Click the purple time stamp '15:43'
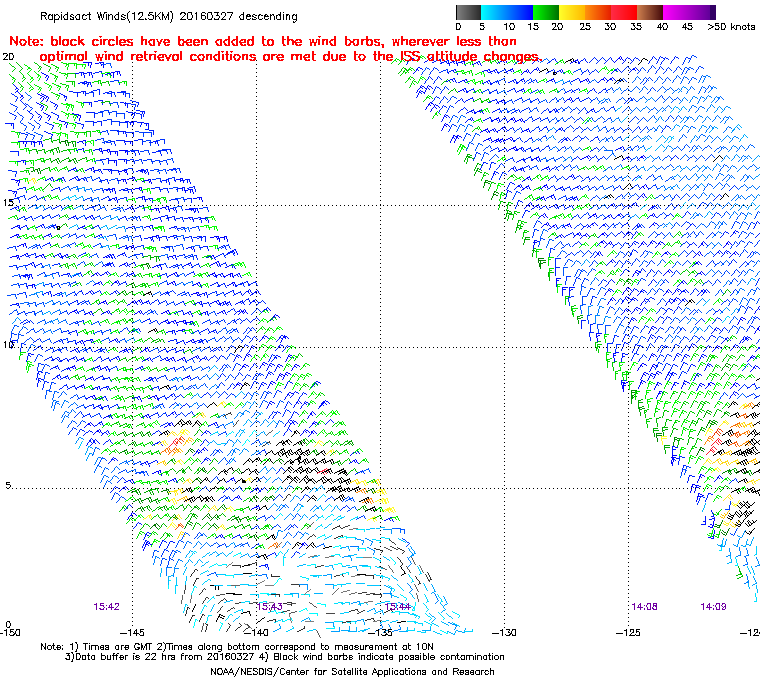 [x=269, y=607]
